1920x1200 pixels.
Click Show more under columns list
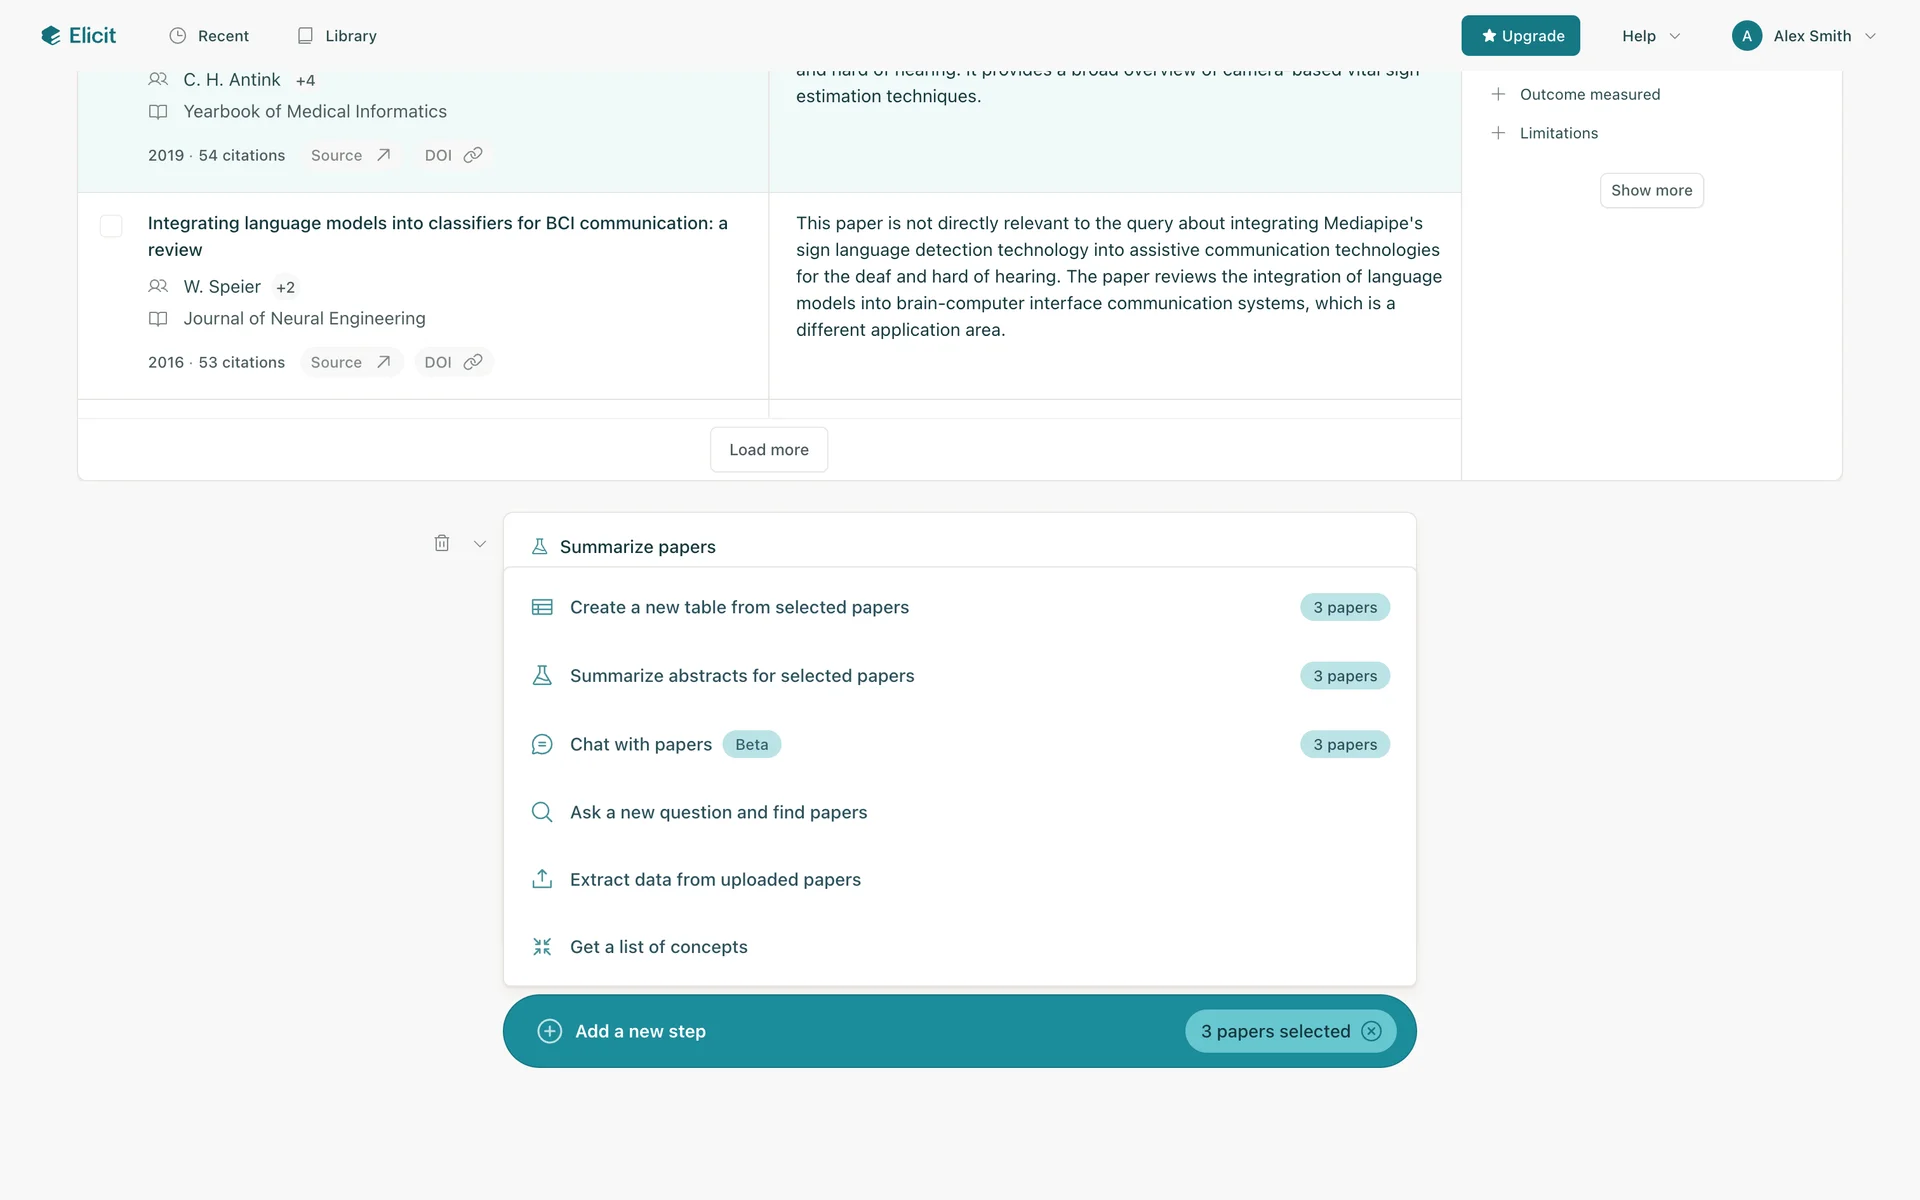pyautogui.click(x=1651, y=190)
